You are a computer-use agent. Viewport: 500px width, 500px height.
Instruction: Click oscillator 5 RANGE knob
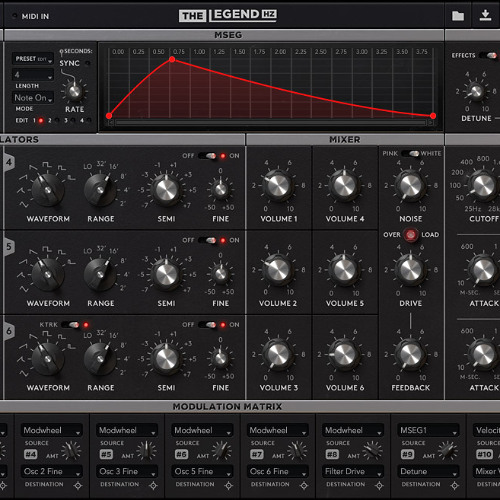point(100,275)
